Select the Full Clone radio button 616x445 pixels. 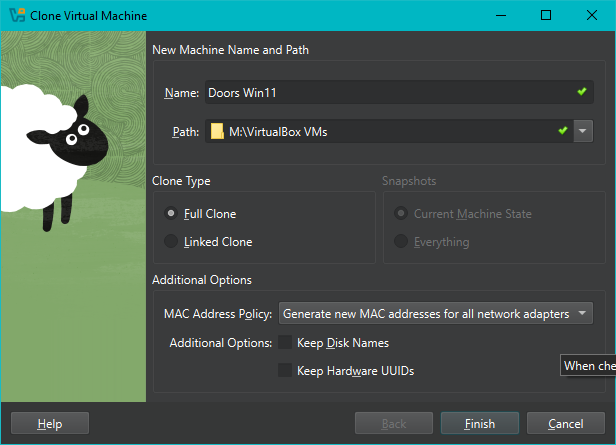point(172,214)
